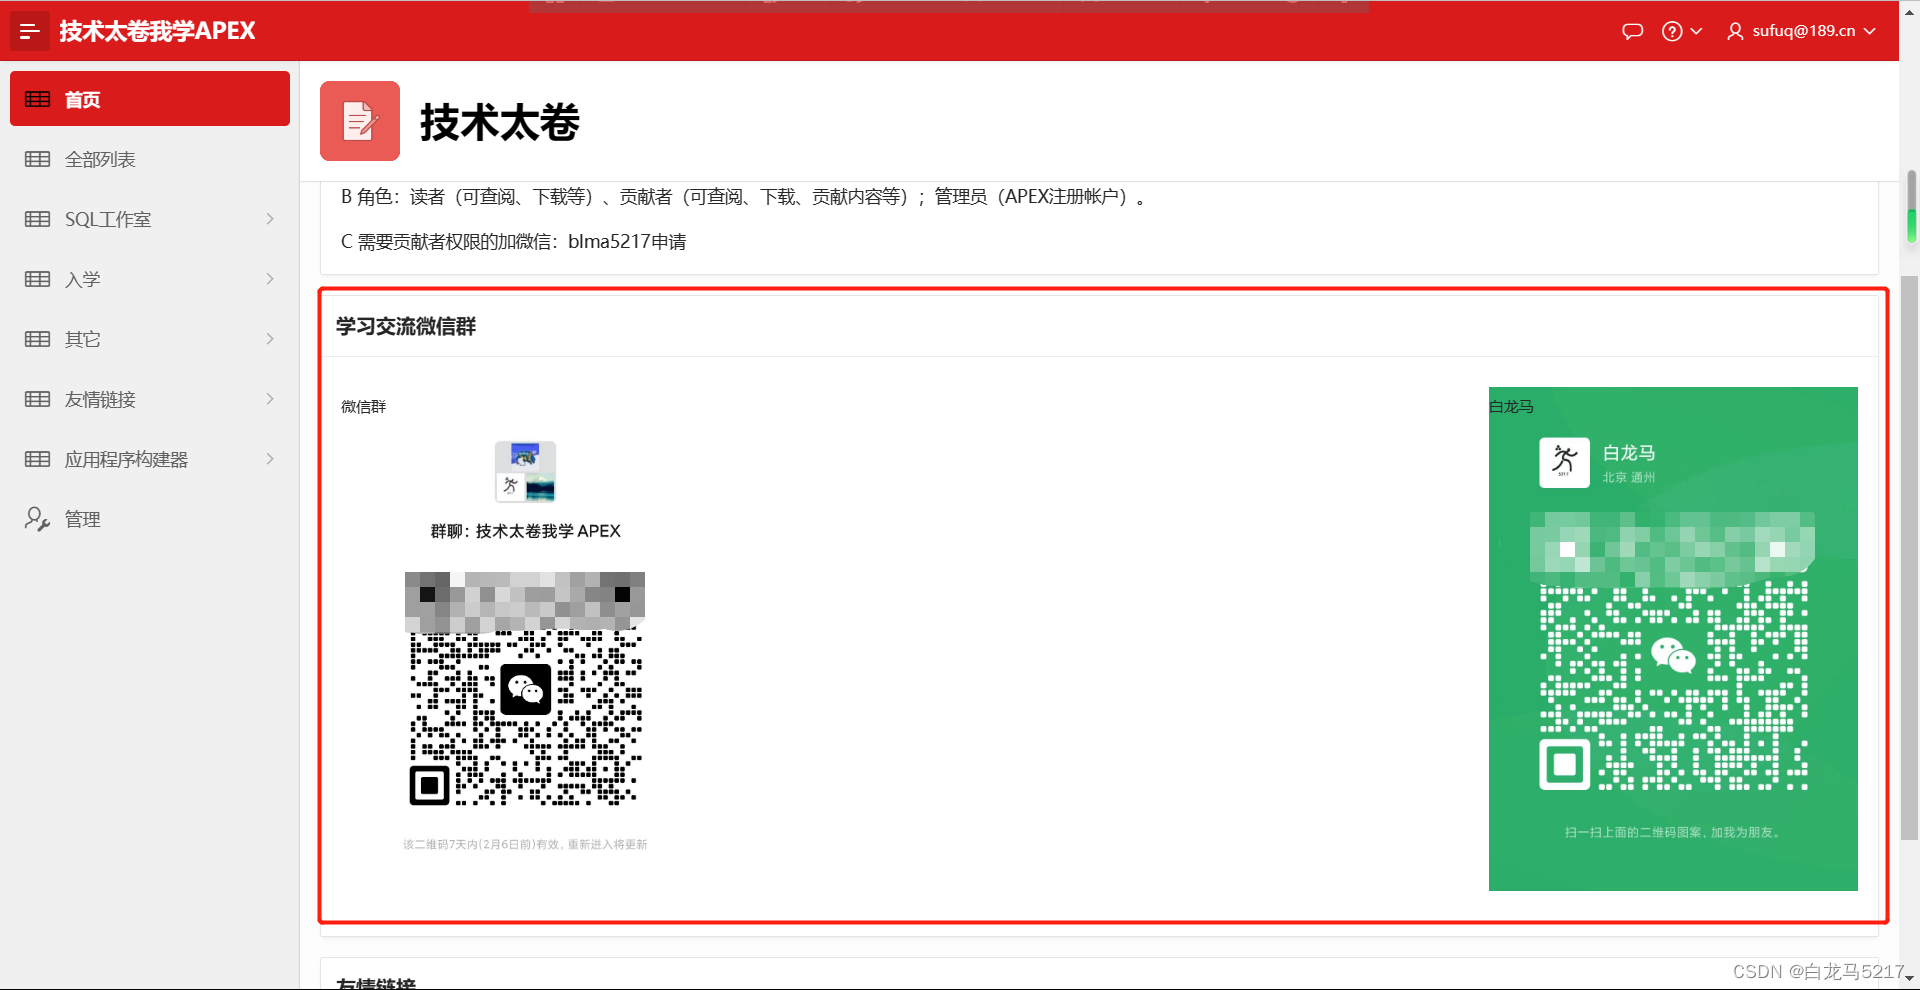1920x990 pixels.
Task: Expand the help menu dropdown arrow
Action: (x=1696, y=31)
